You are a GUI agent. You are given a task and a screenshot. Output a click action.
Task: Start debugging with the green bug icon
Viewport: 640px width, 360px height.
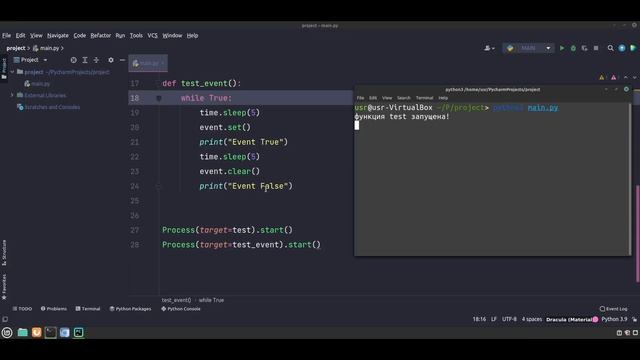click(x=573, y=48)
